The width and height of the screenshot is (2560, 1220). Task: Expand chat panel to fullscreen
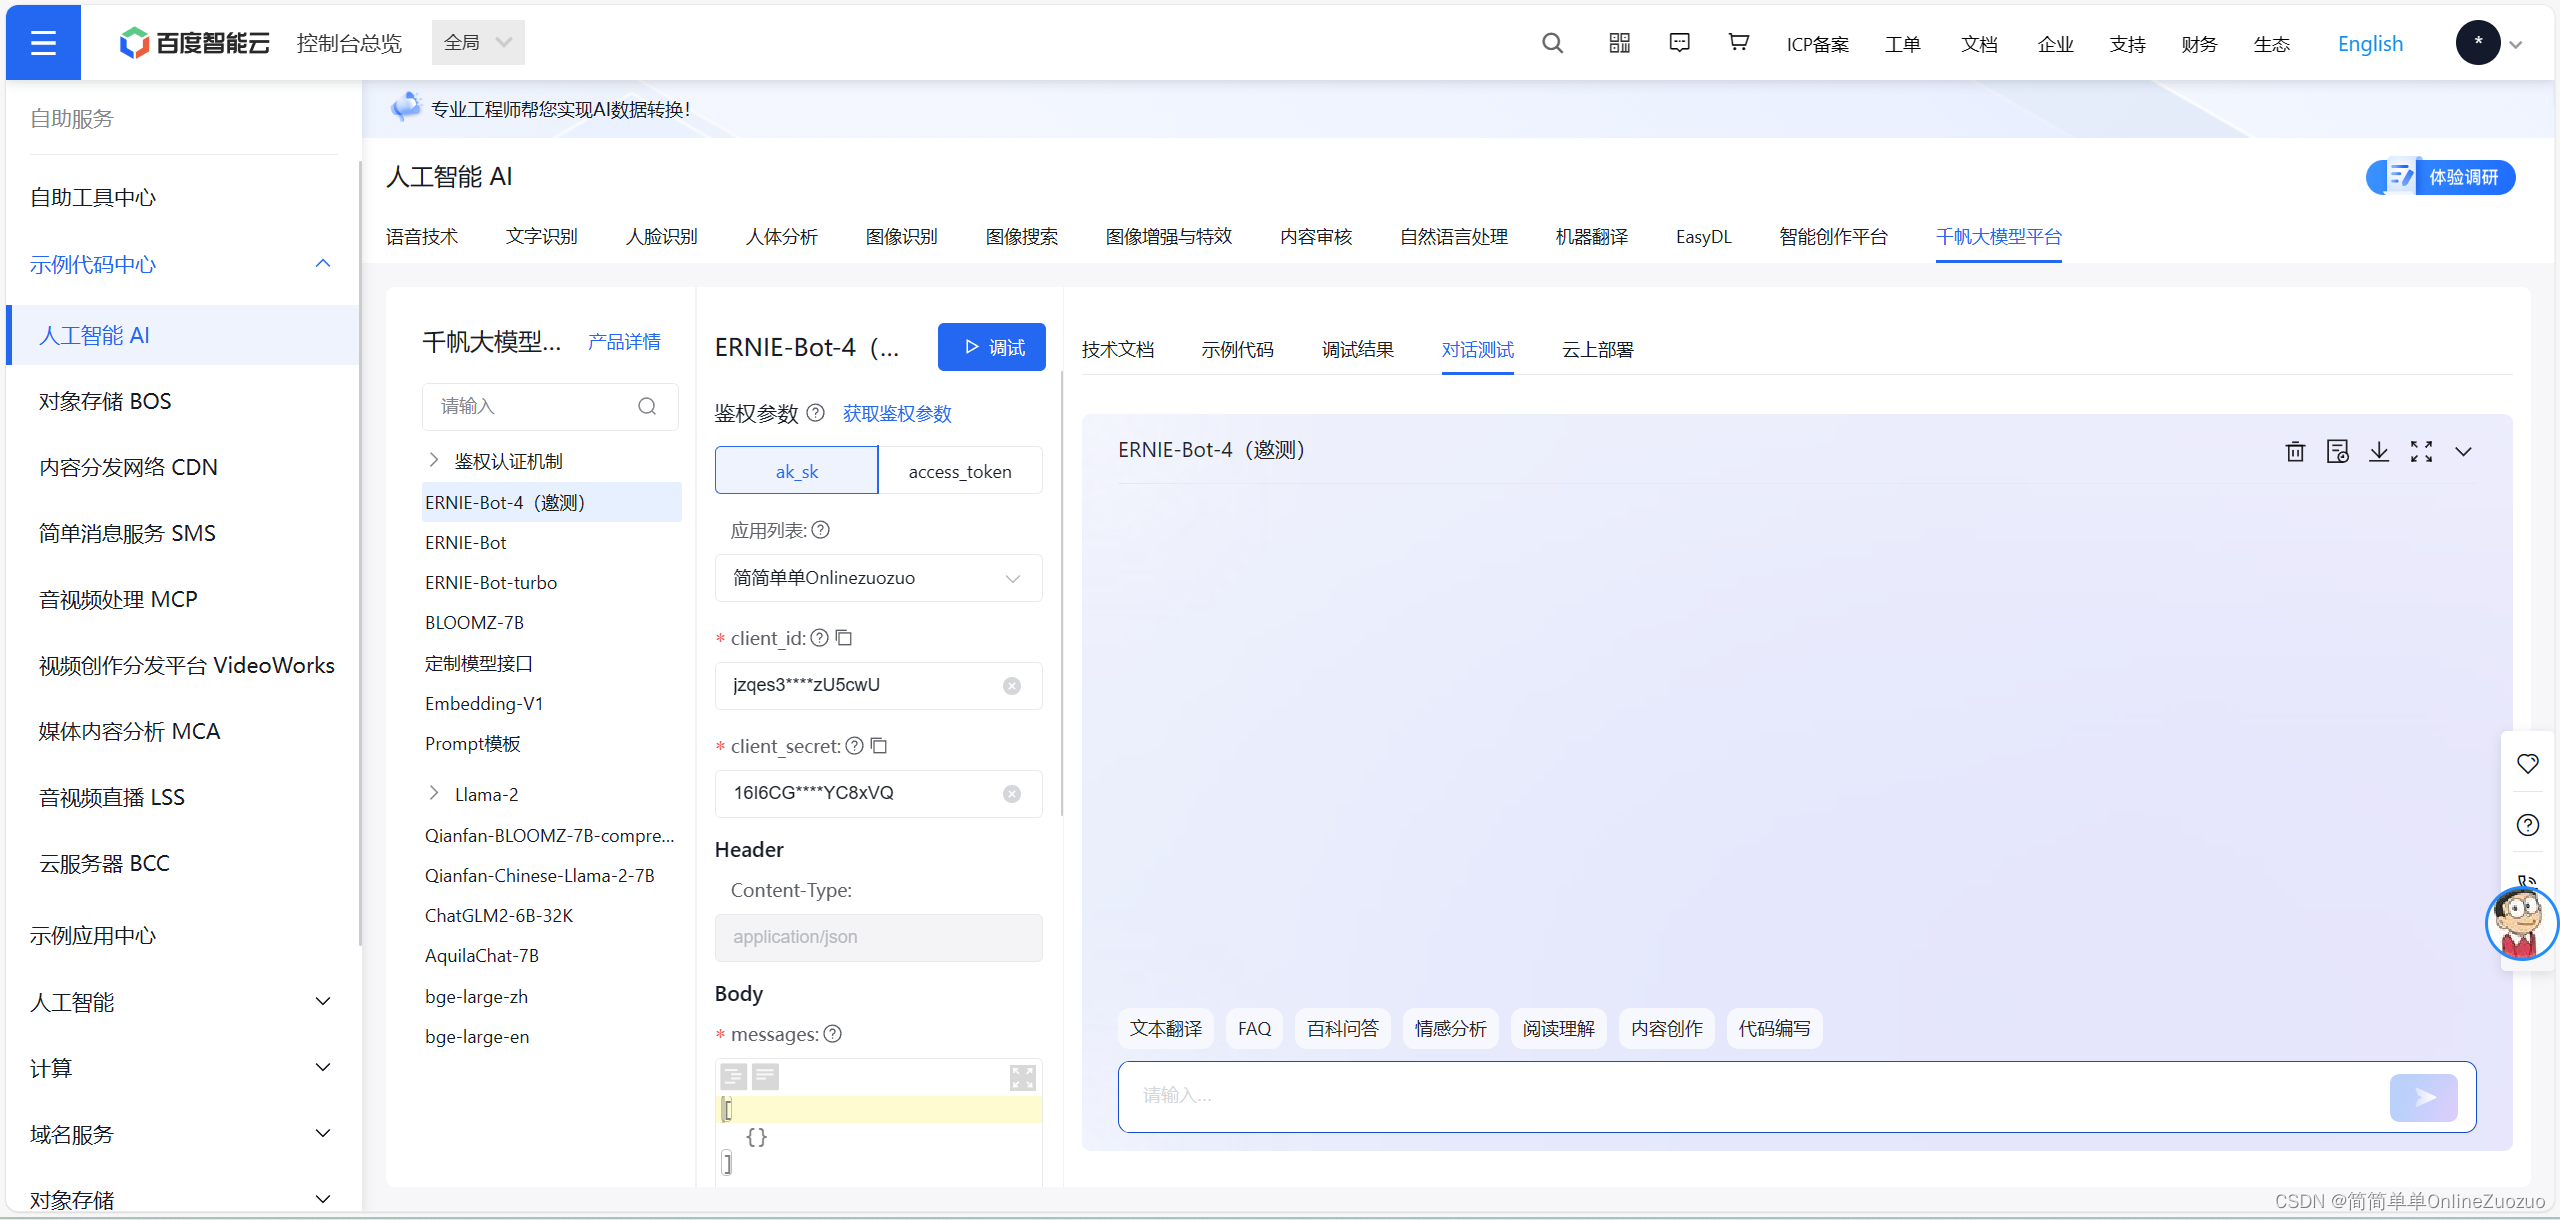[x=2421, y=452]
